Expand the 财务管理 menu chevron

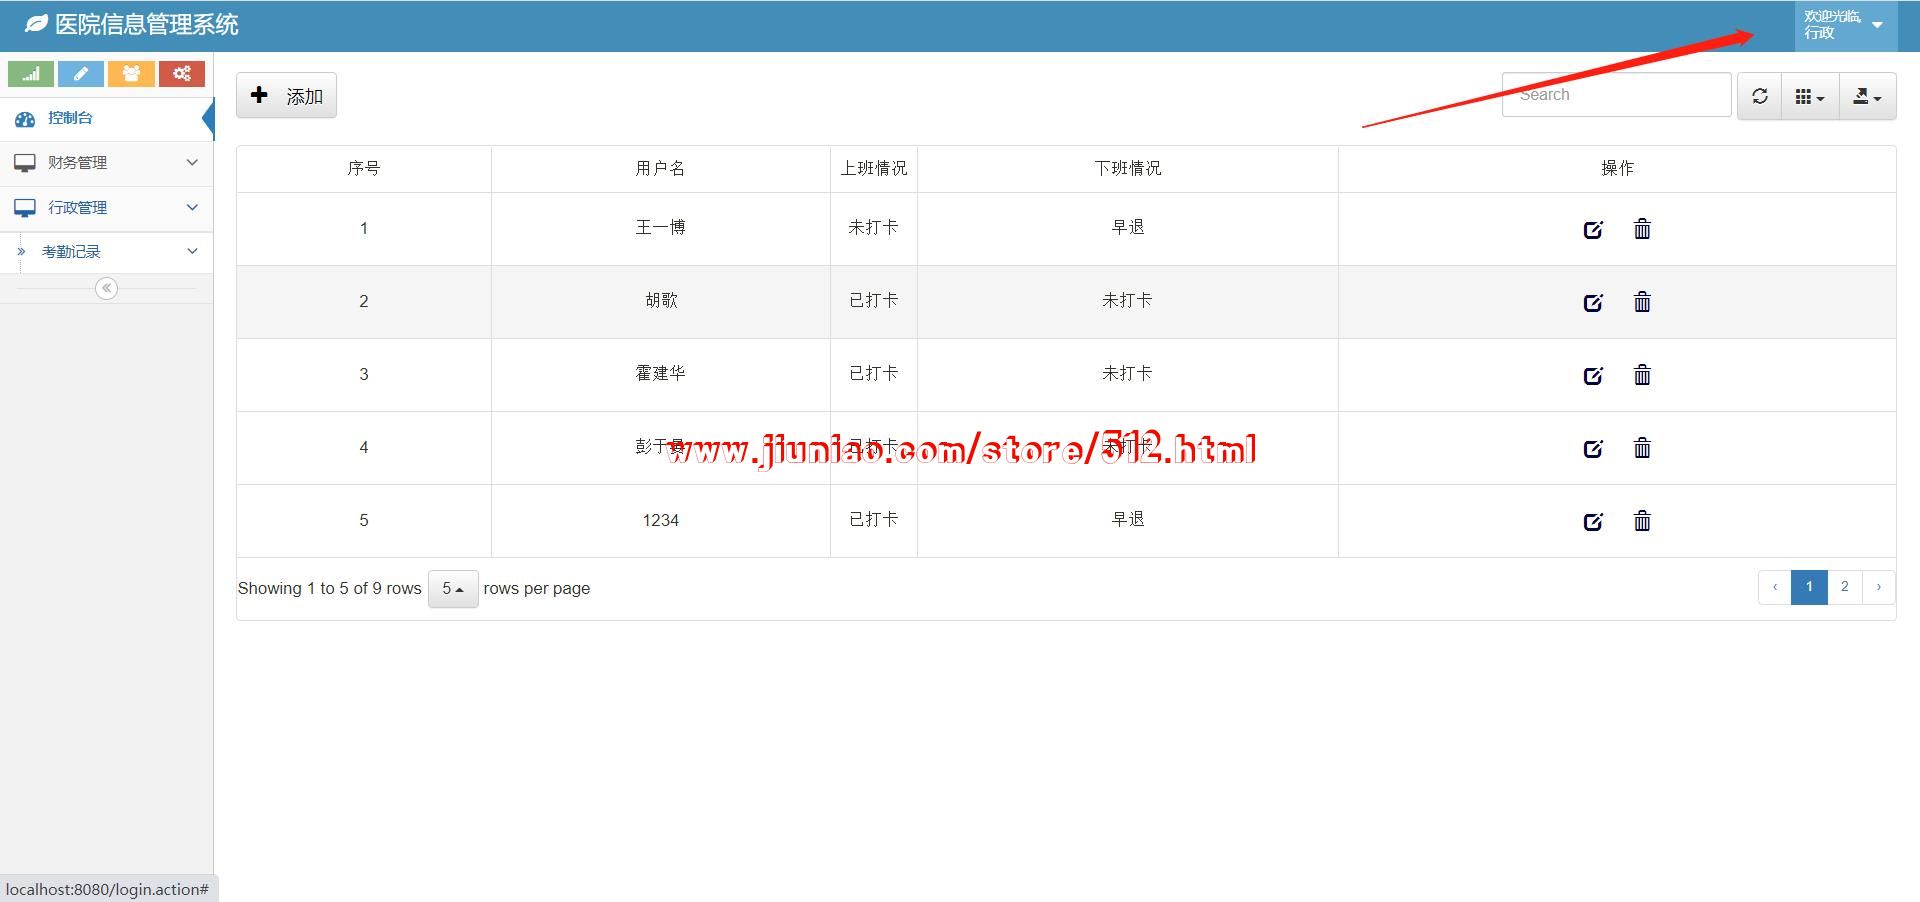pyautogui.click(x=192, y=162)
